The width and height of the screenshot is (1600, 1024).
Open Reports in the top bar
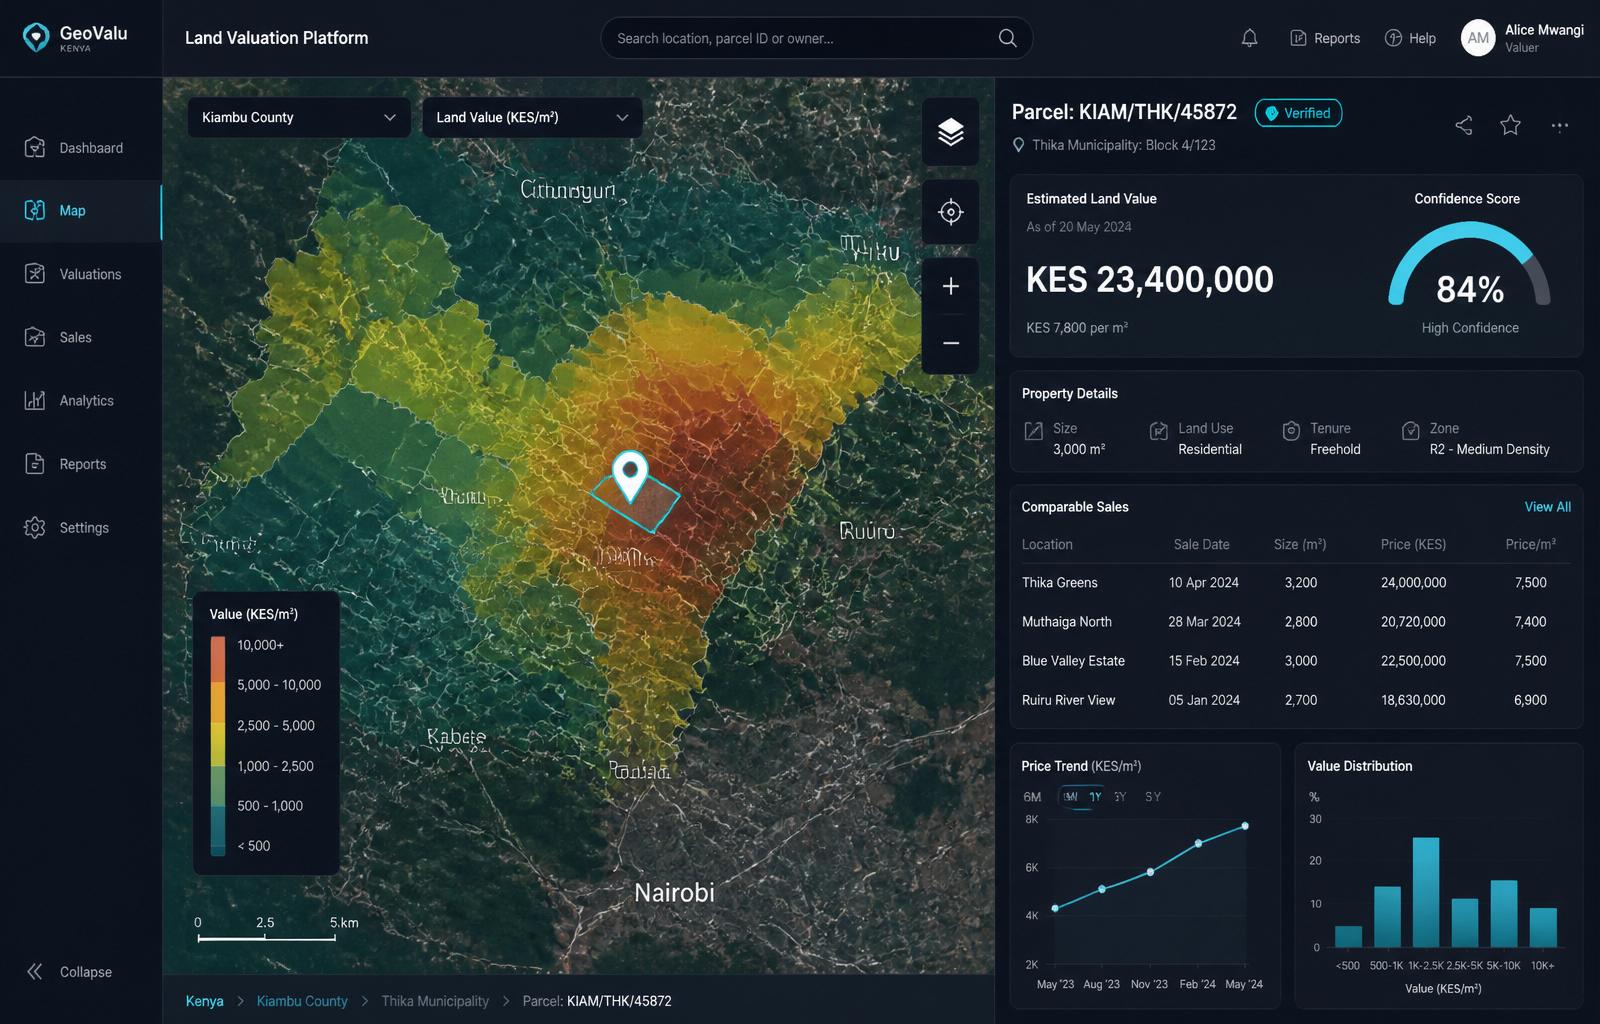coord(1325,38)
